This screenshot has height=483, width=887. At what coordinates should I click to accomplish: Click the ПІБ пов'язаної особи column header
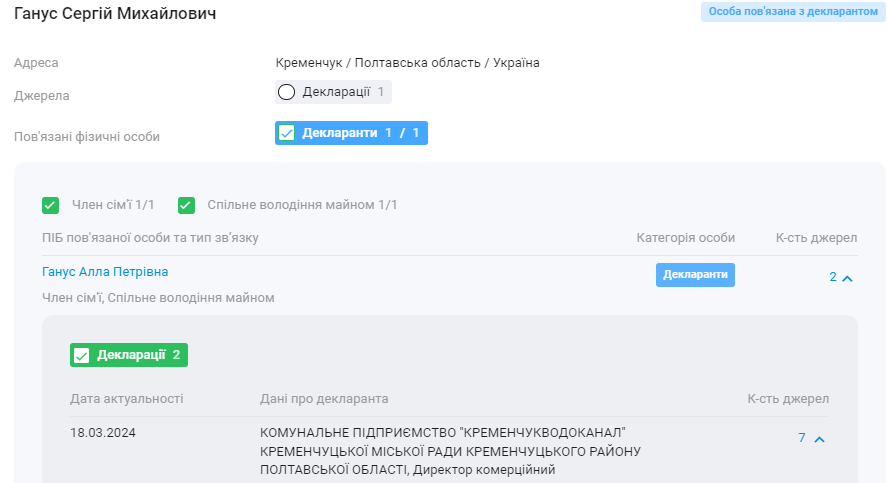tap(150, 238)
